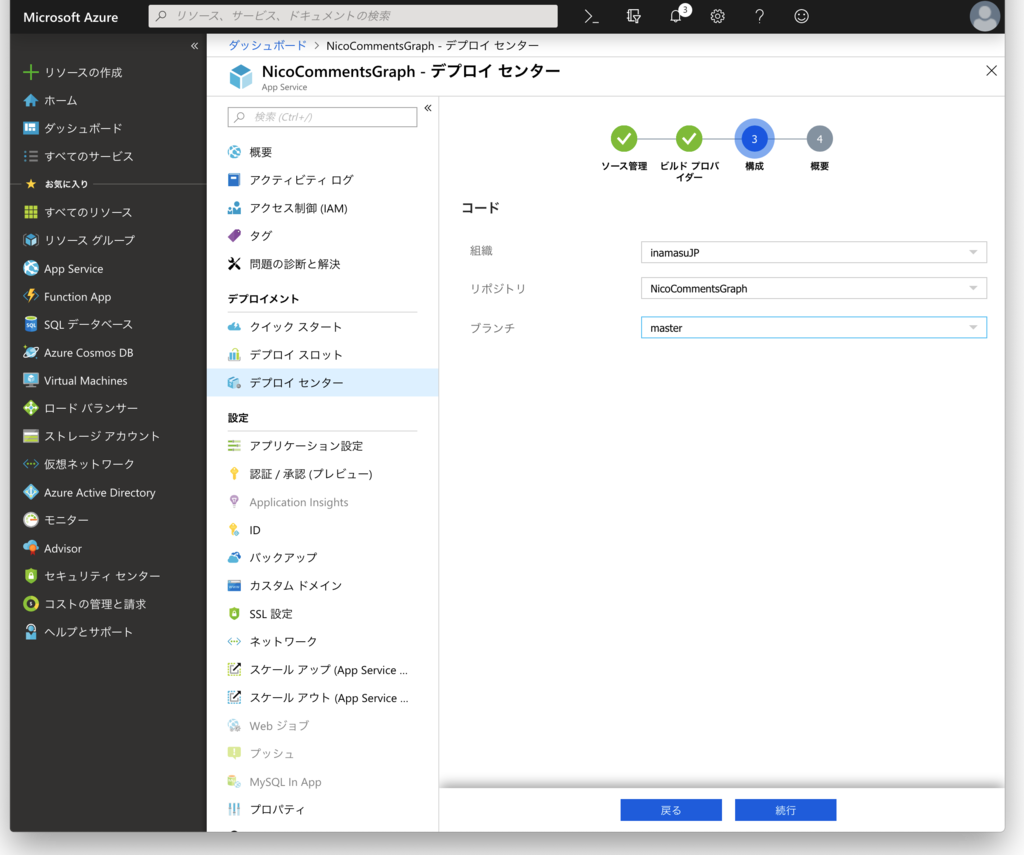Click SQL データベース icon
1024x855 pixels.
point(31,324)
